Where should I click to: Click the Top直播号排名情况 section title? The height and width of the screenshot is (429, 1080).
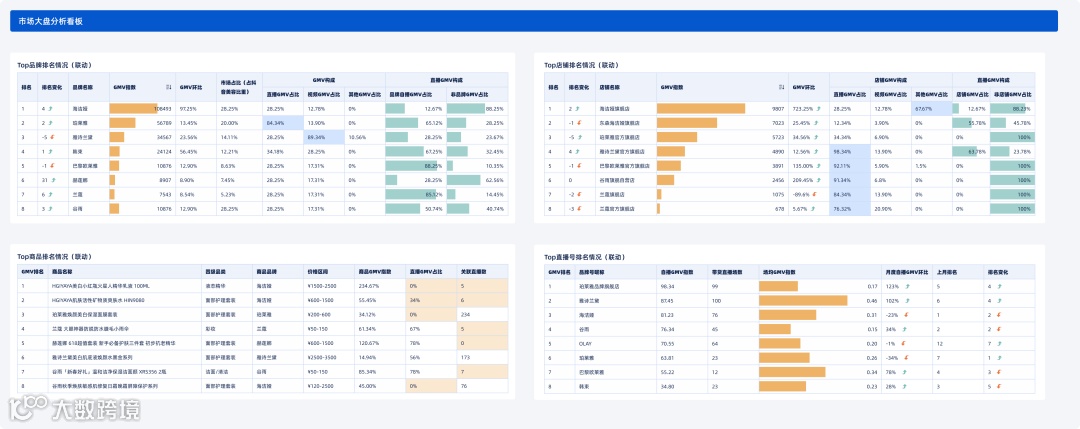point(585,256)
